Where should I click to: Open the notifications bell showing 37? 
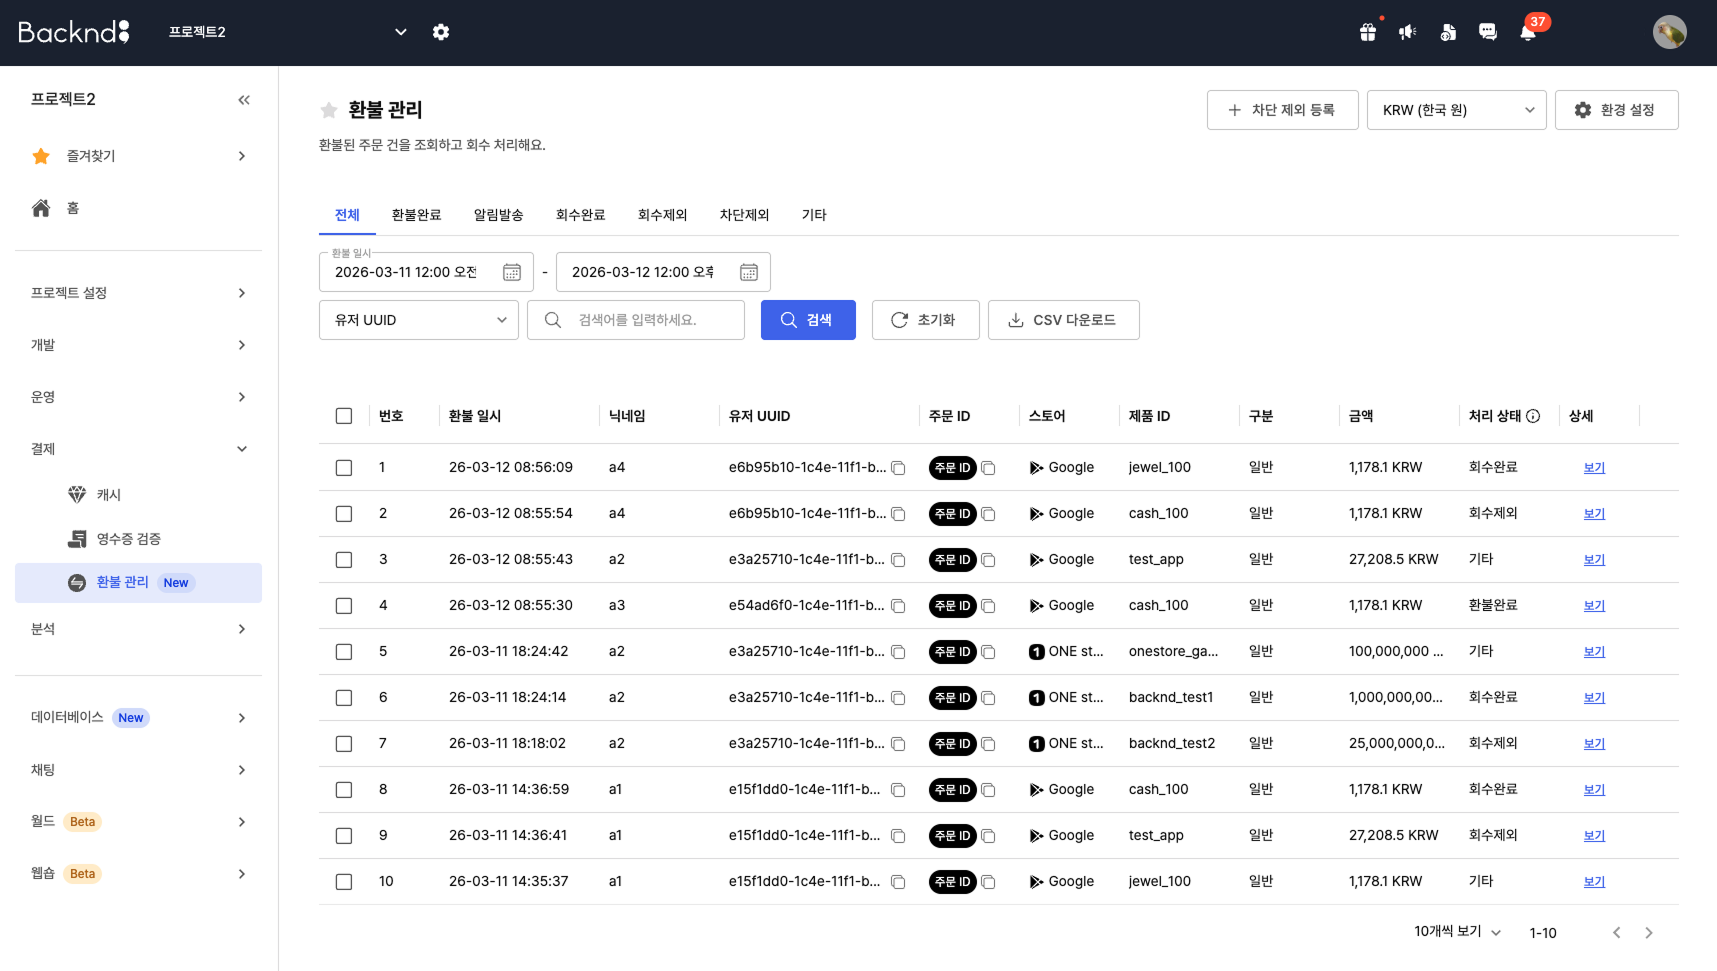(x=1527, y=31)
